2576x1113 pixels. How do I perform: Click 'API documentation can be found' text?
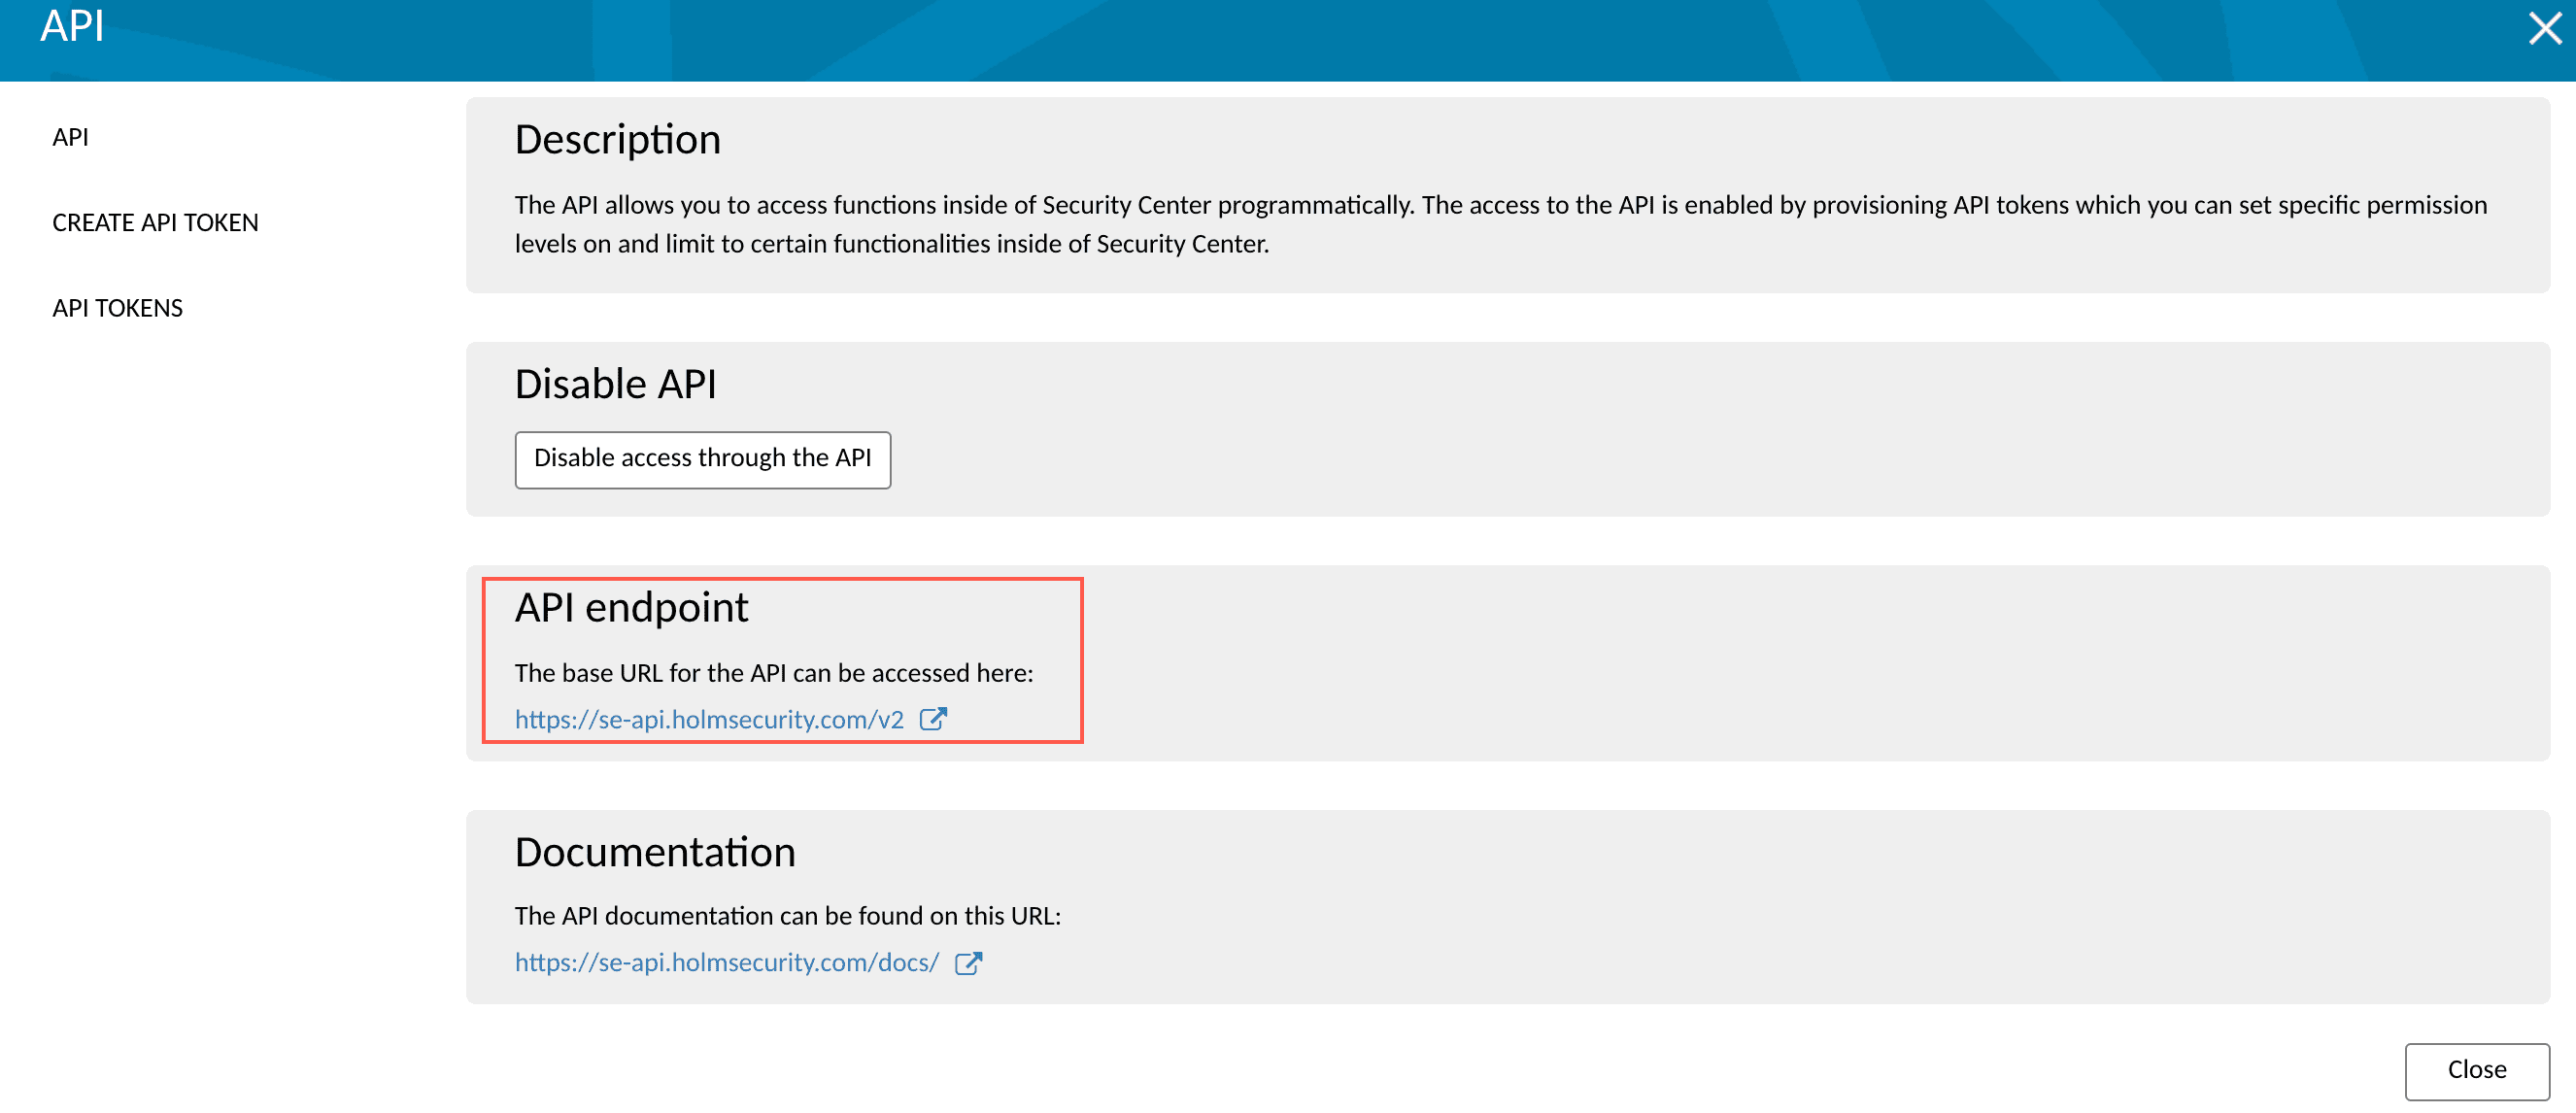tap(787, 916)
